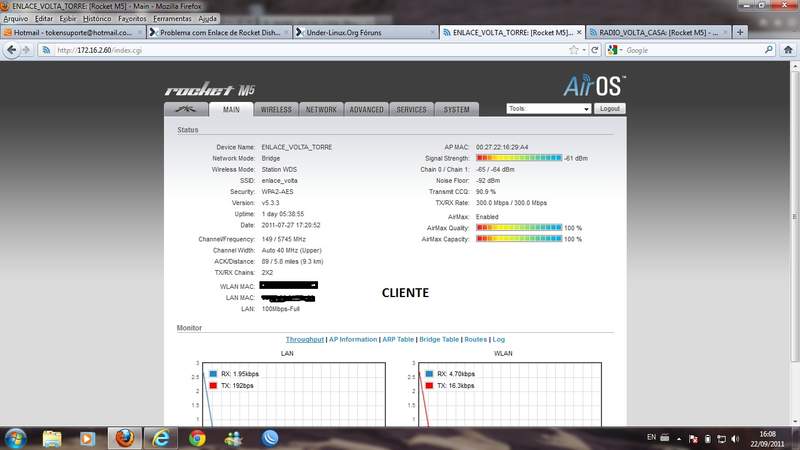
Task: Open Windows Explorer from the taskbar
Action: (52, 438)
